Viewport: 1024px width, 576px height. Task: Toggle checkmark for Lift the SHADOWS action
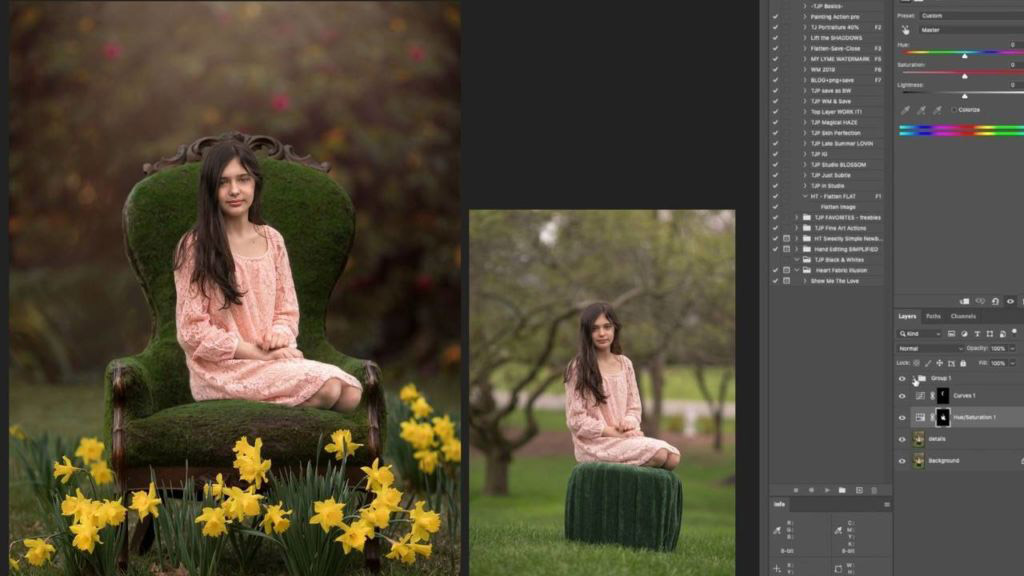pyautogui.click(x=775, y=38)
